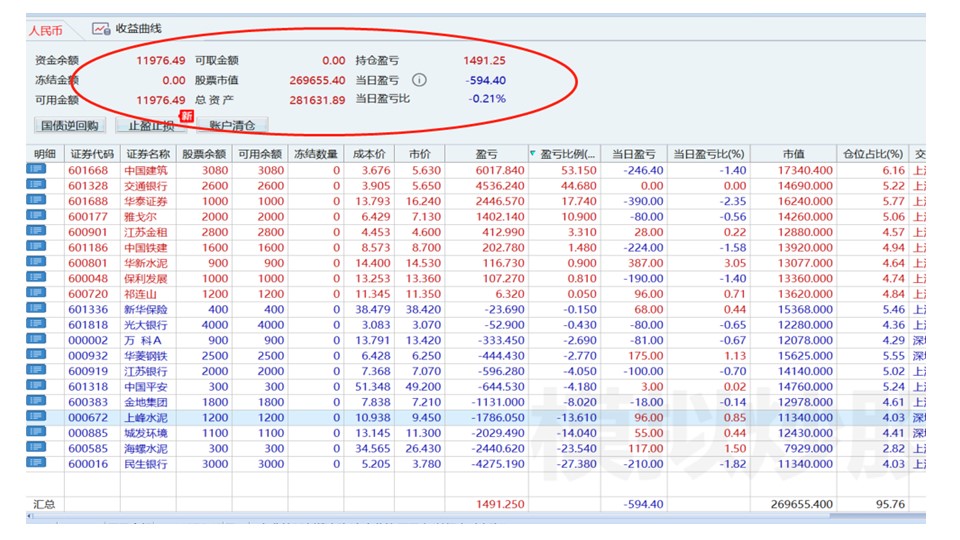The height and width of the screenshot is (540, 960).
Task: Click the 国债逆回购 button
Action: [70, 126]
